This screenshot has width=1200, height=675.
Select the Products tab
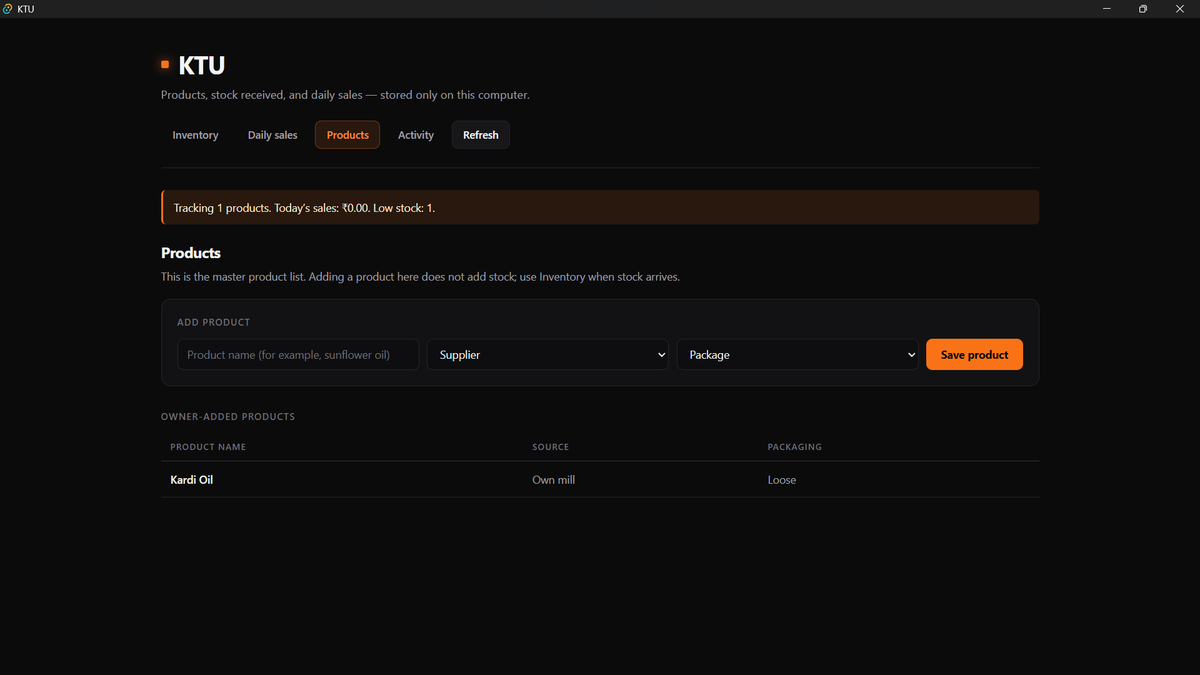coord(347,135)
